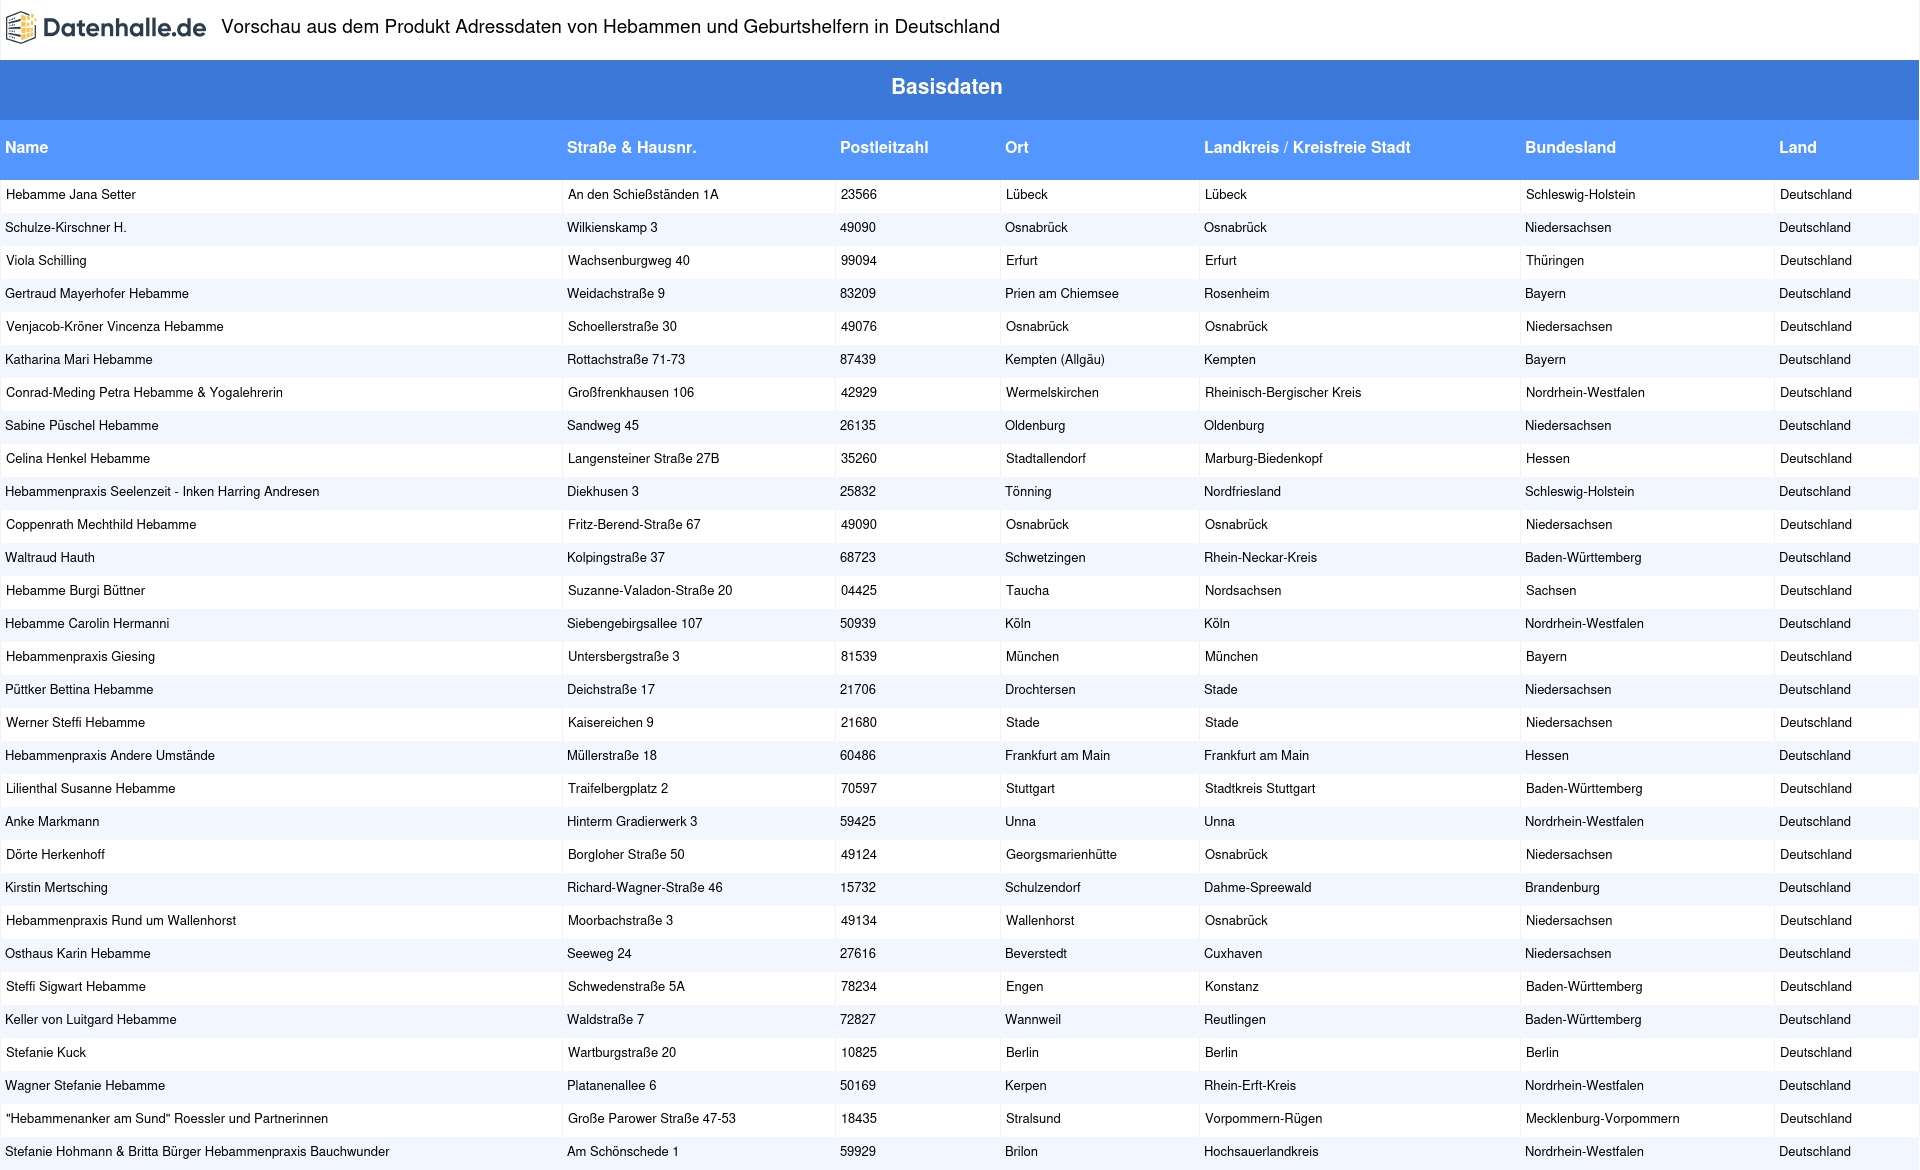This screenshot has width=1920, height=1170.
Task: Select the name Hebamme Burgi Büttner
Action: point(76,591)
